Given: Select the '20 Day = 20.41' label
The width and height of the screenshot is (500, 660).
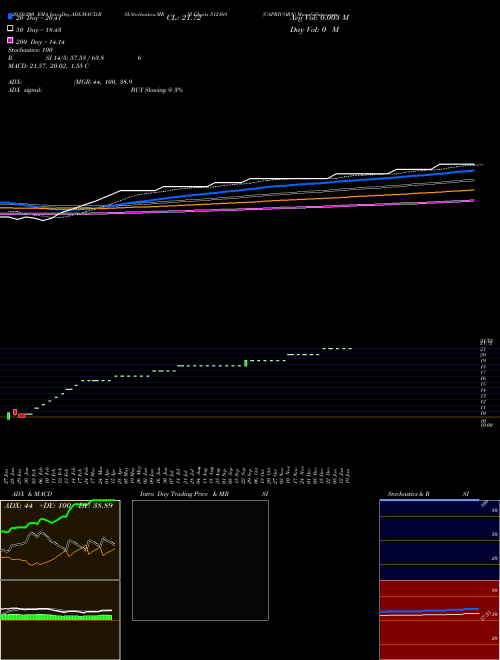Looking at the screenshot, I should click(39, 18).
